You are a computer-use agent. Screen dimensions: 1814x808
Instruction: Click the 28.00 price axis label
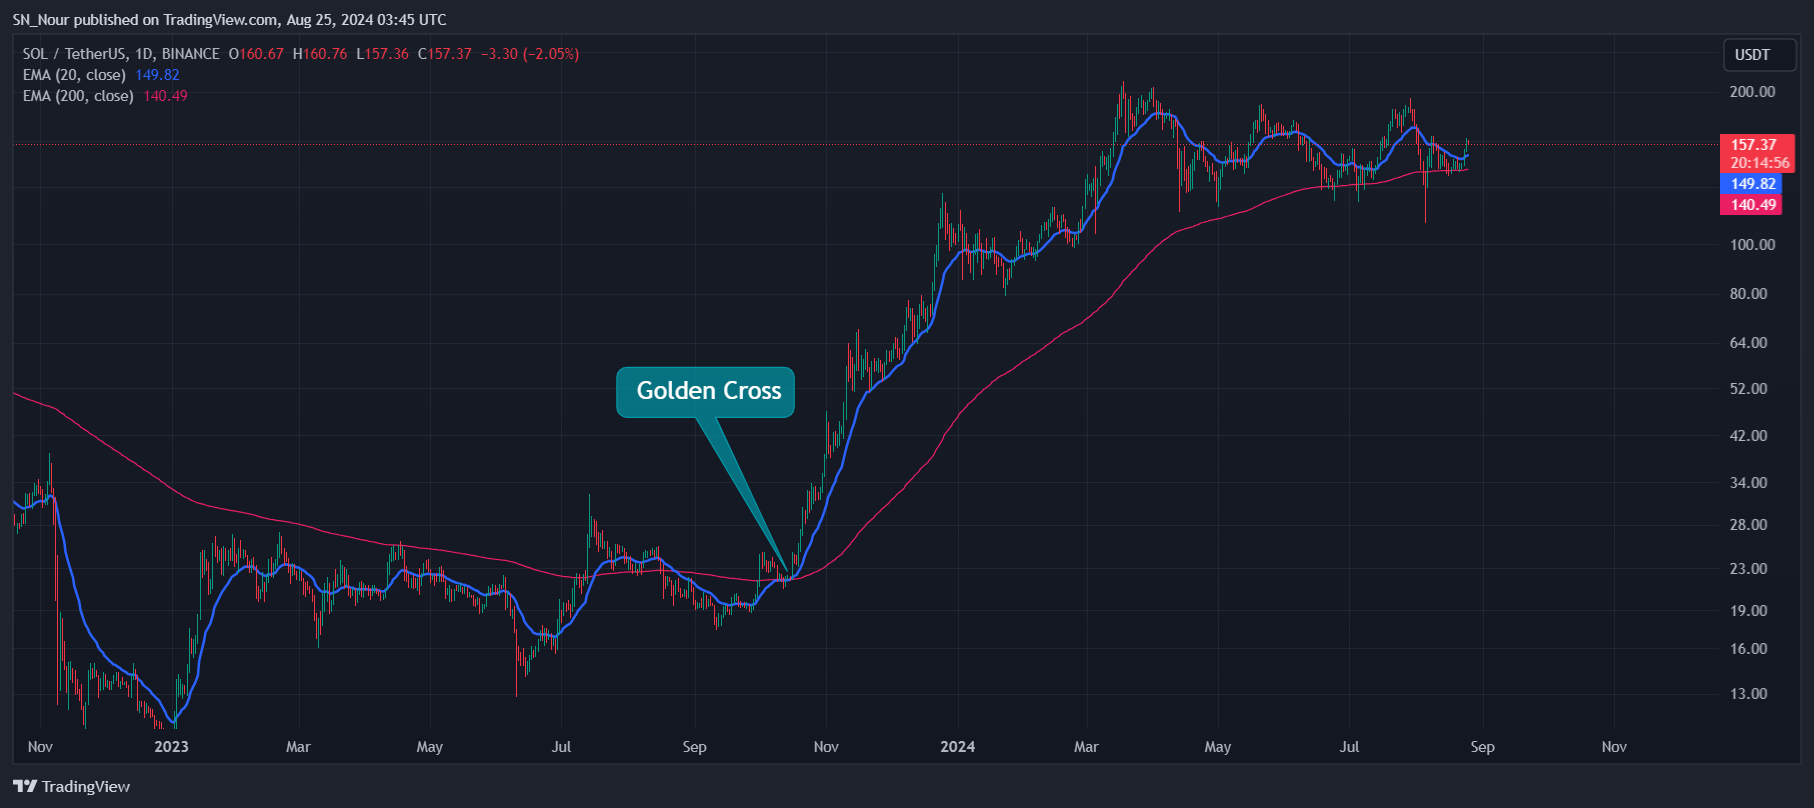point(1749,525)
